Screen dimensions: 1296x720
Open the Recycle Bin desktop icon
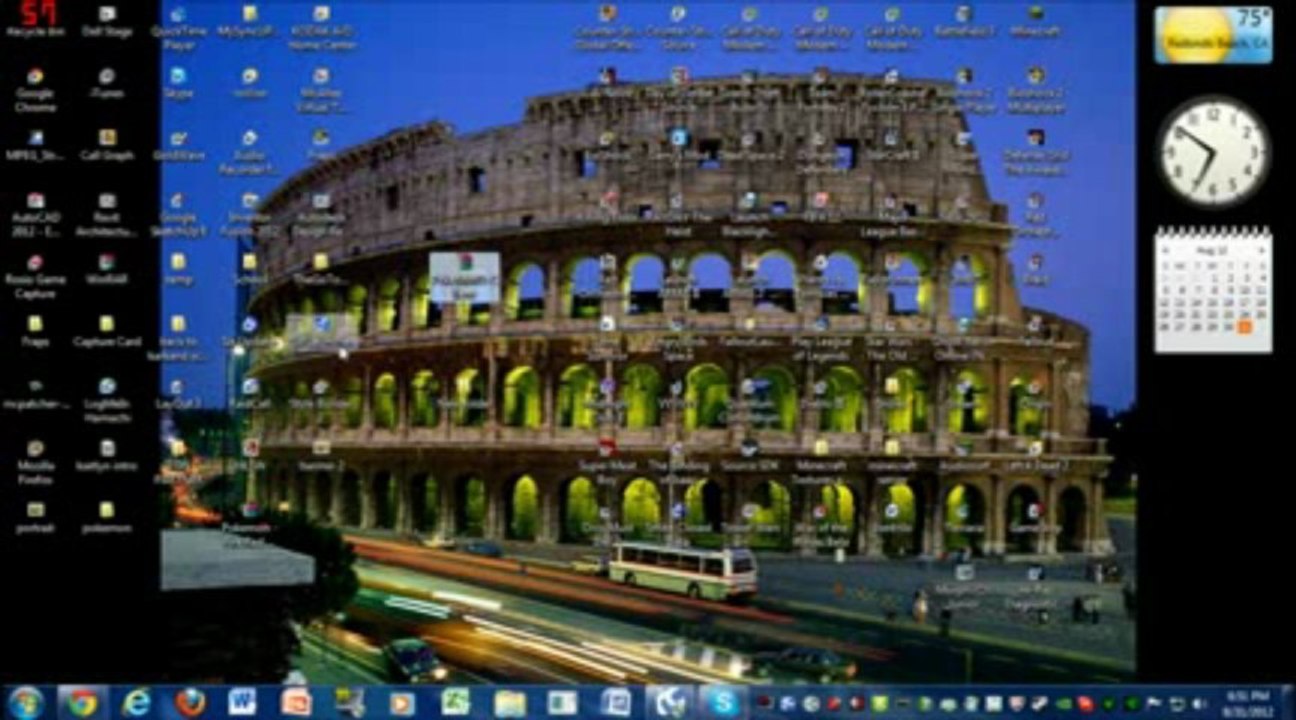pos(35,20)
